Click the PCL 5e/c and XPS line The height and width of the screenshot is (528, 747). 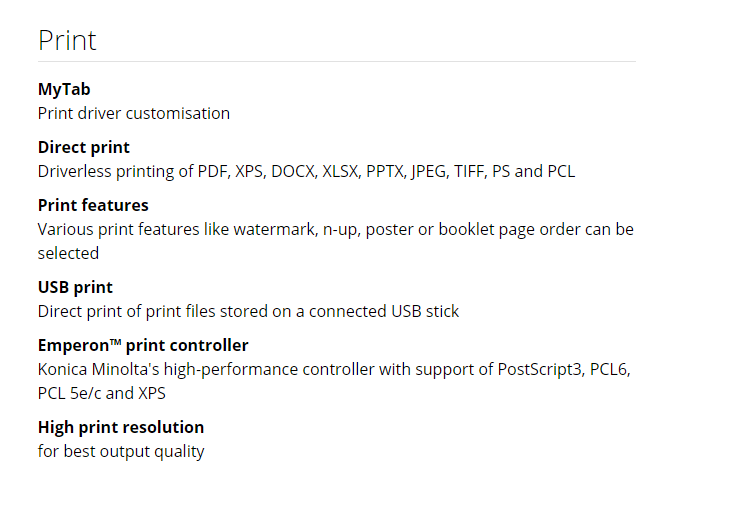101,394
